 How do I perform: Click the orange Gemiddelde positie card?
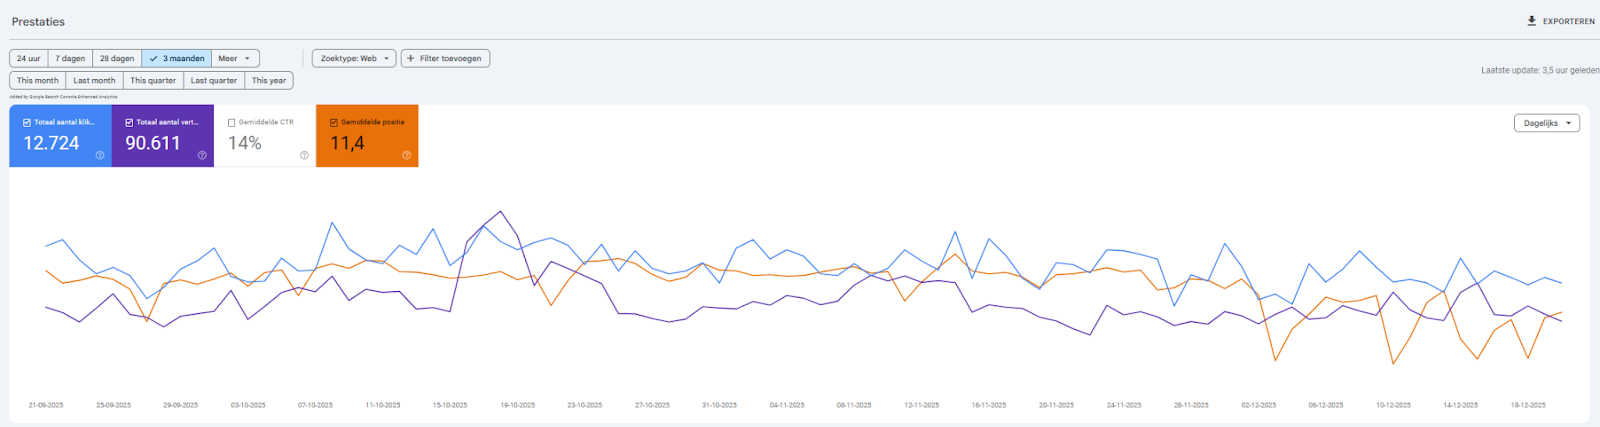367,136
